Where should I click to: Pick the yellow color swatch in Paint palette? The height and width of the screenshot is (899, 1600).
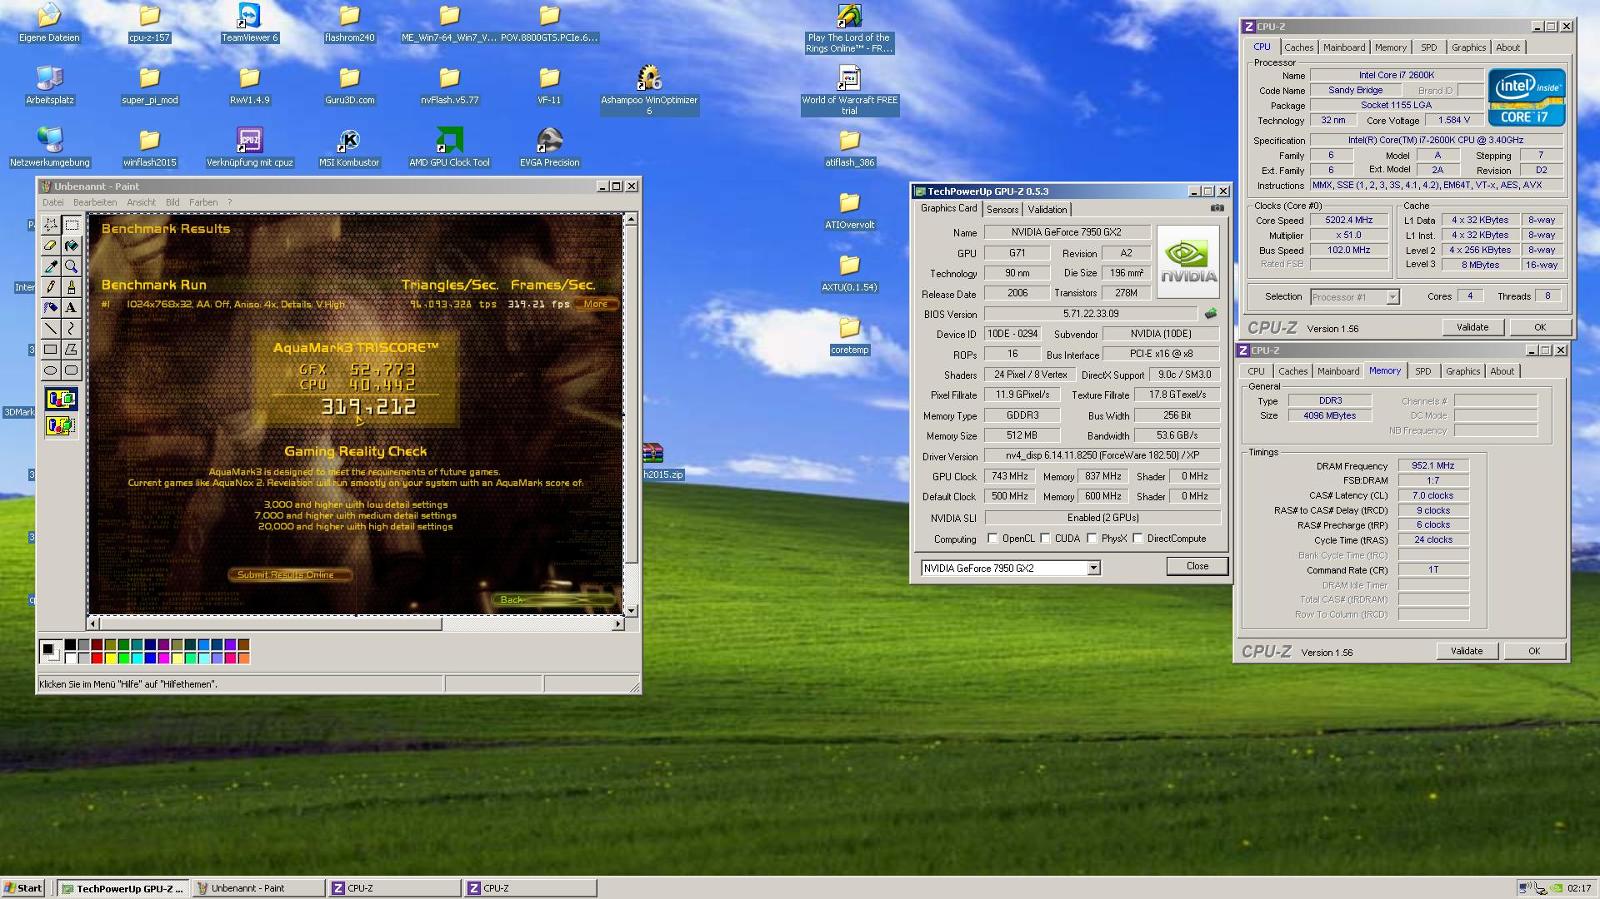tap(110, 658)
